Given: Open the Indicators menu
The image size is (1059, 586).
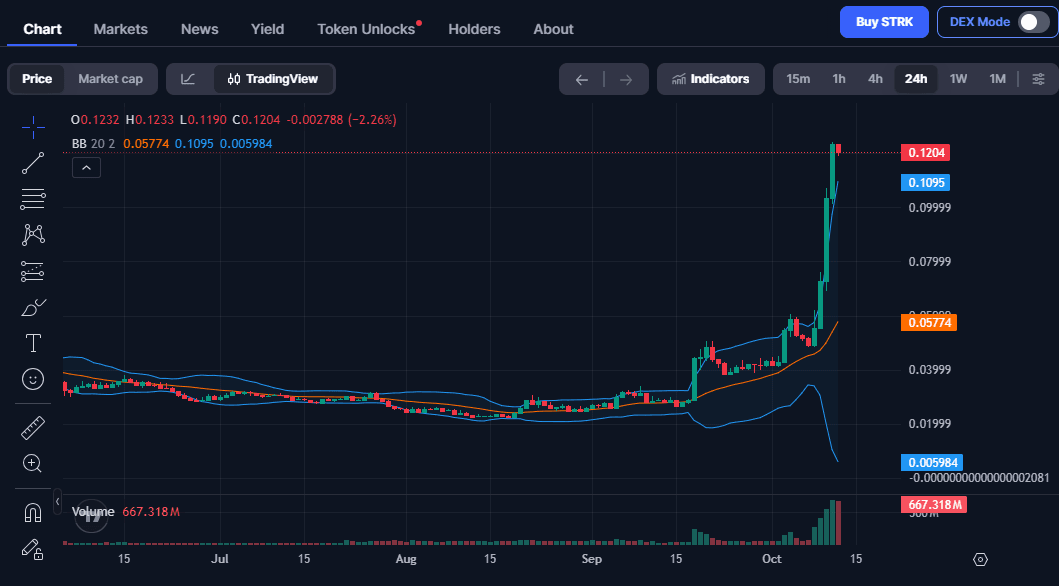Looking at the screenshot, I should (711, 79).
